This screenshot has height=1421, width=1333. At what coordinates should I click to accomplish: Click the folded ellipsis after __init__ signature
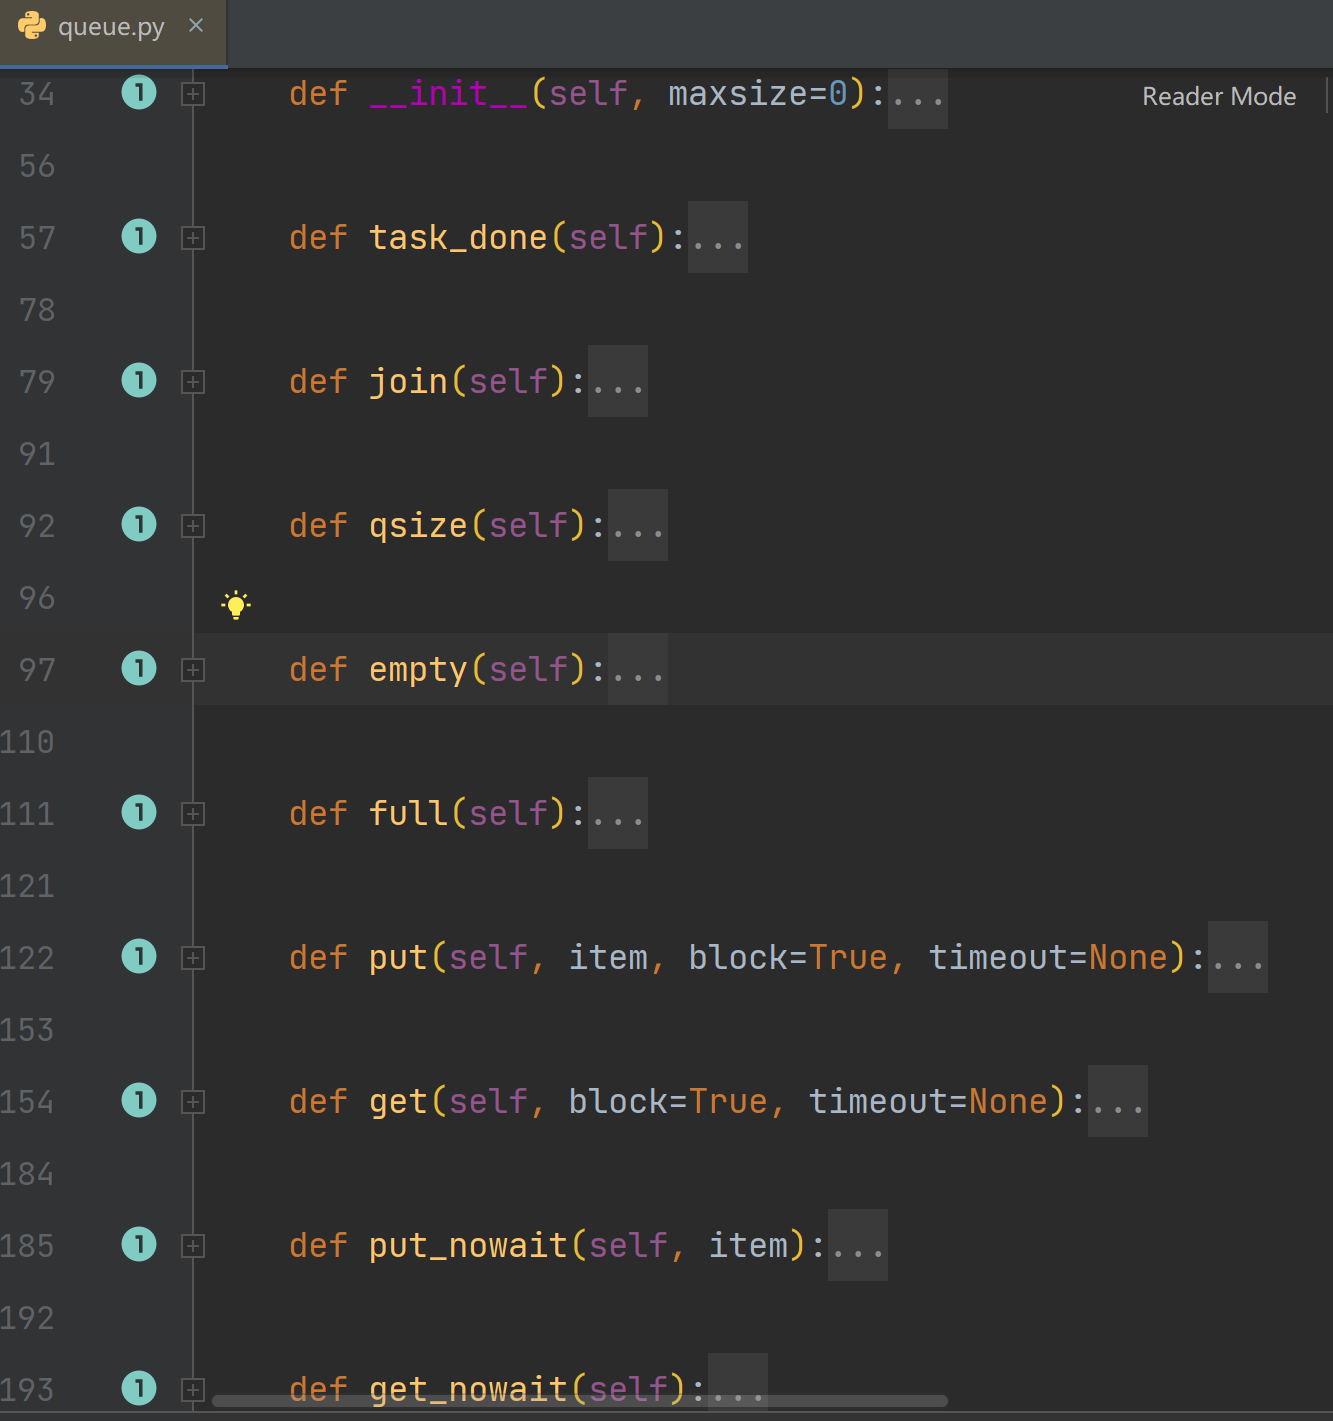click(x=918, y=99)
